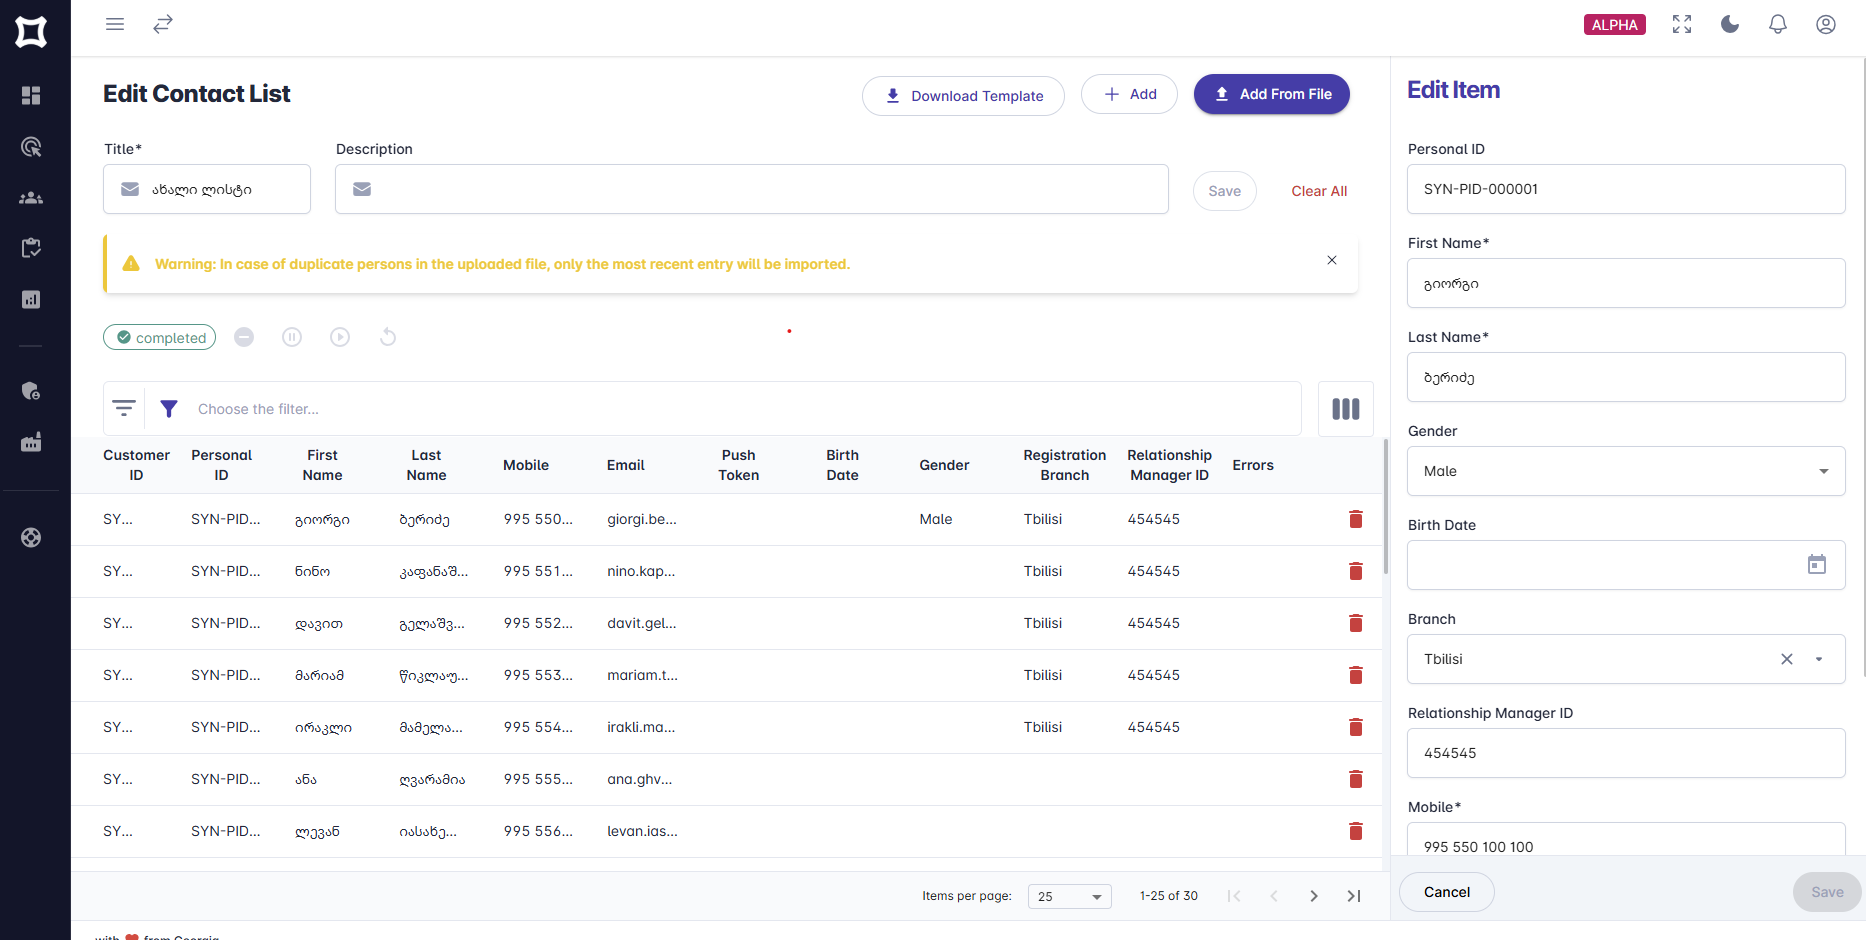Click the pause circle control icon
Screen dimensions: 1866x940
point(292,337)
